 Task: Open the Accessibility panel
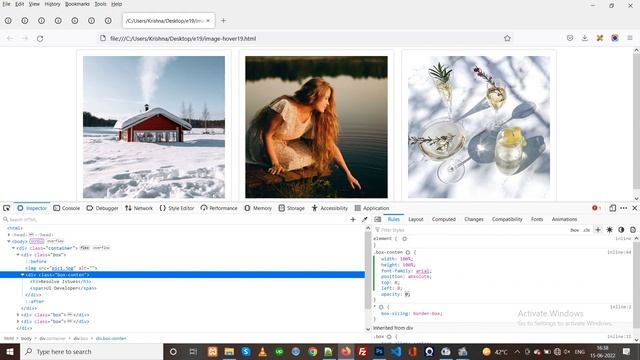330,208
